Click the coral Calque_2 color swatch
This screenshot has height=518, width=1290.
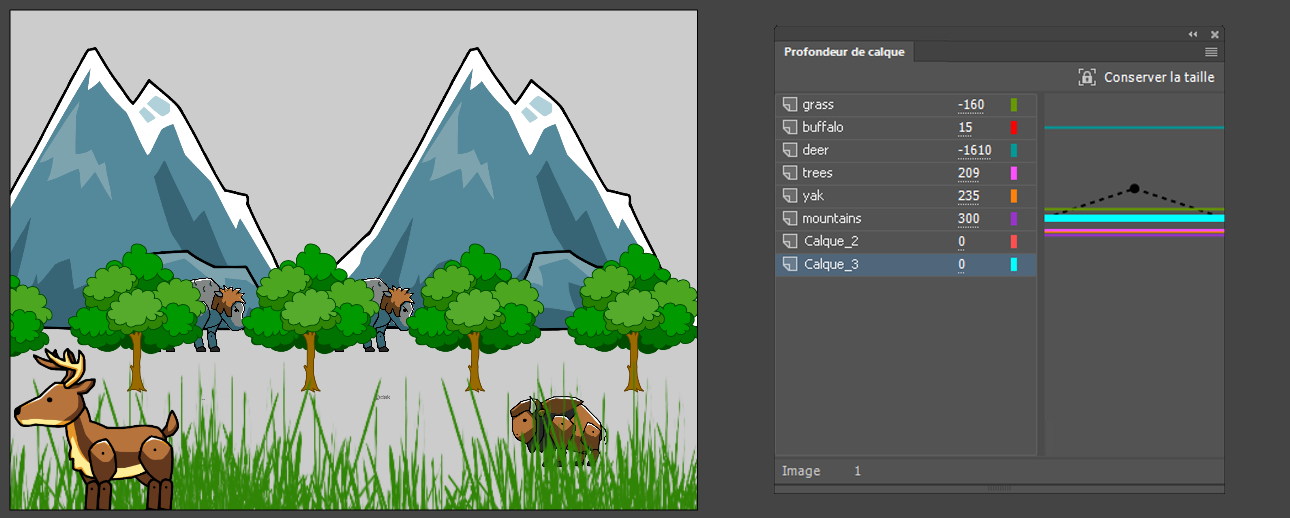(1014, 241)
